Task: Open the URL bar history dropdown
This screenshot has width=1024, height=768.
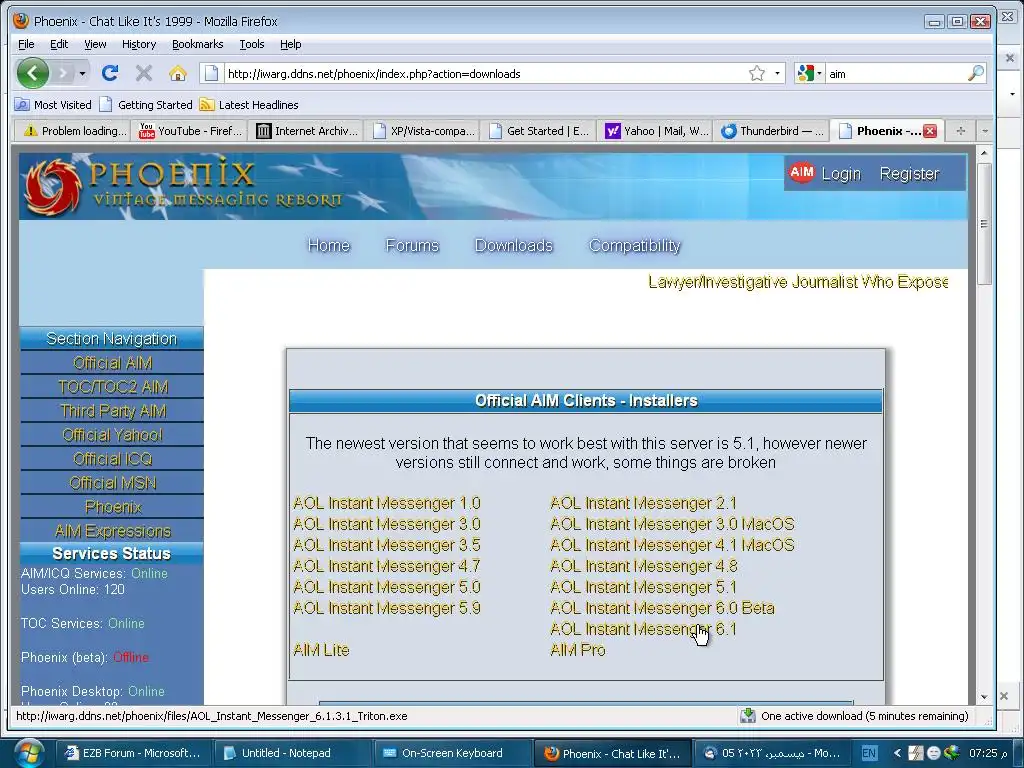Action: pos(777,73)
